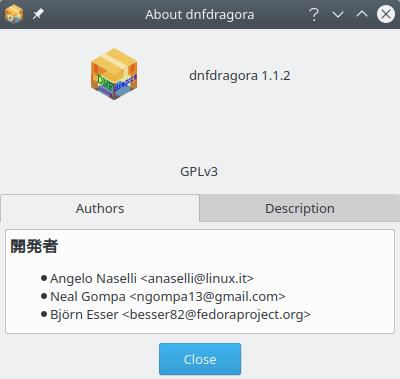
Task: Click the About dnfdragora title text
Action: (200, 15)
